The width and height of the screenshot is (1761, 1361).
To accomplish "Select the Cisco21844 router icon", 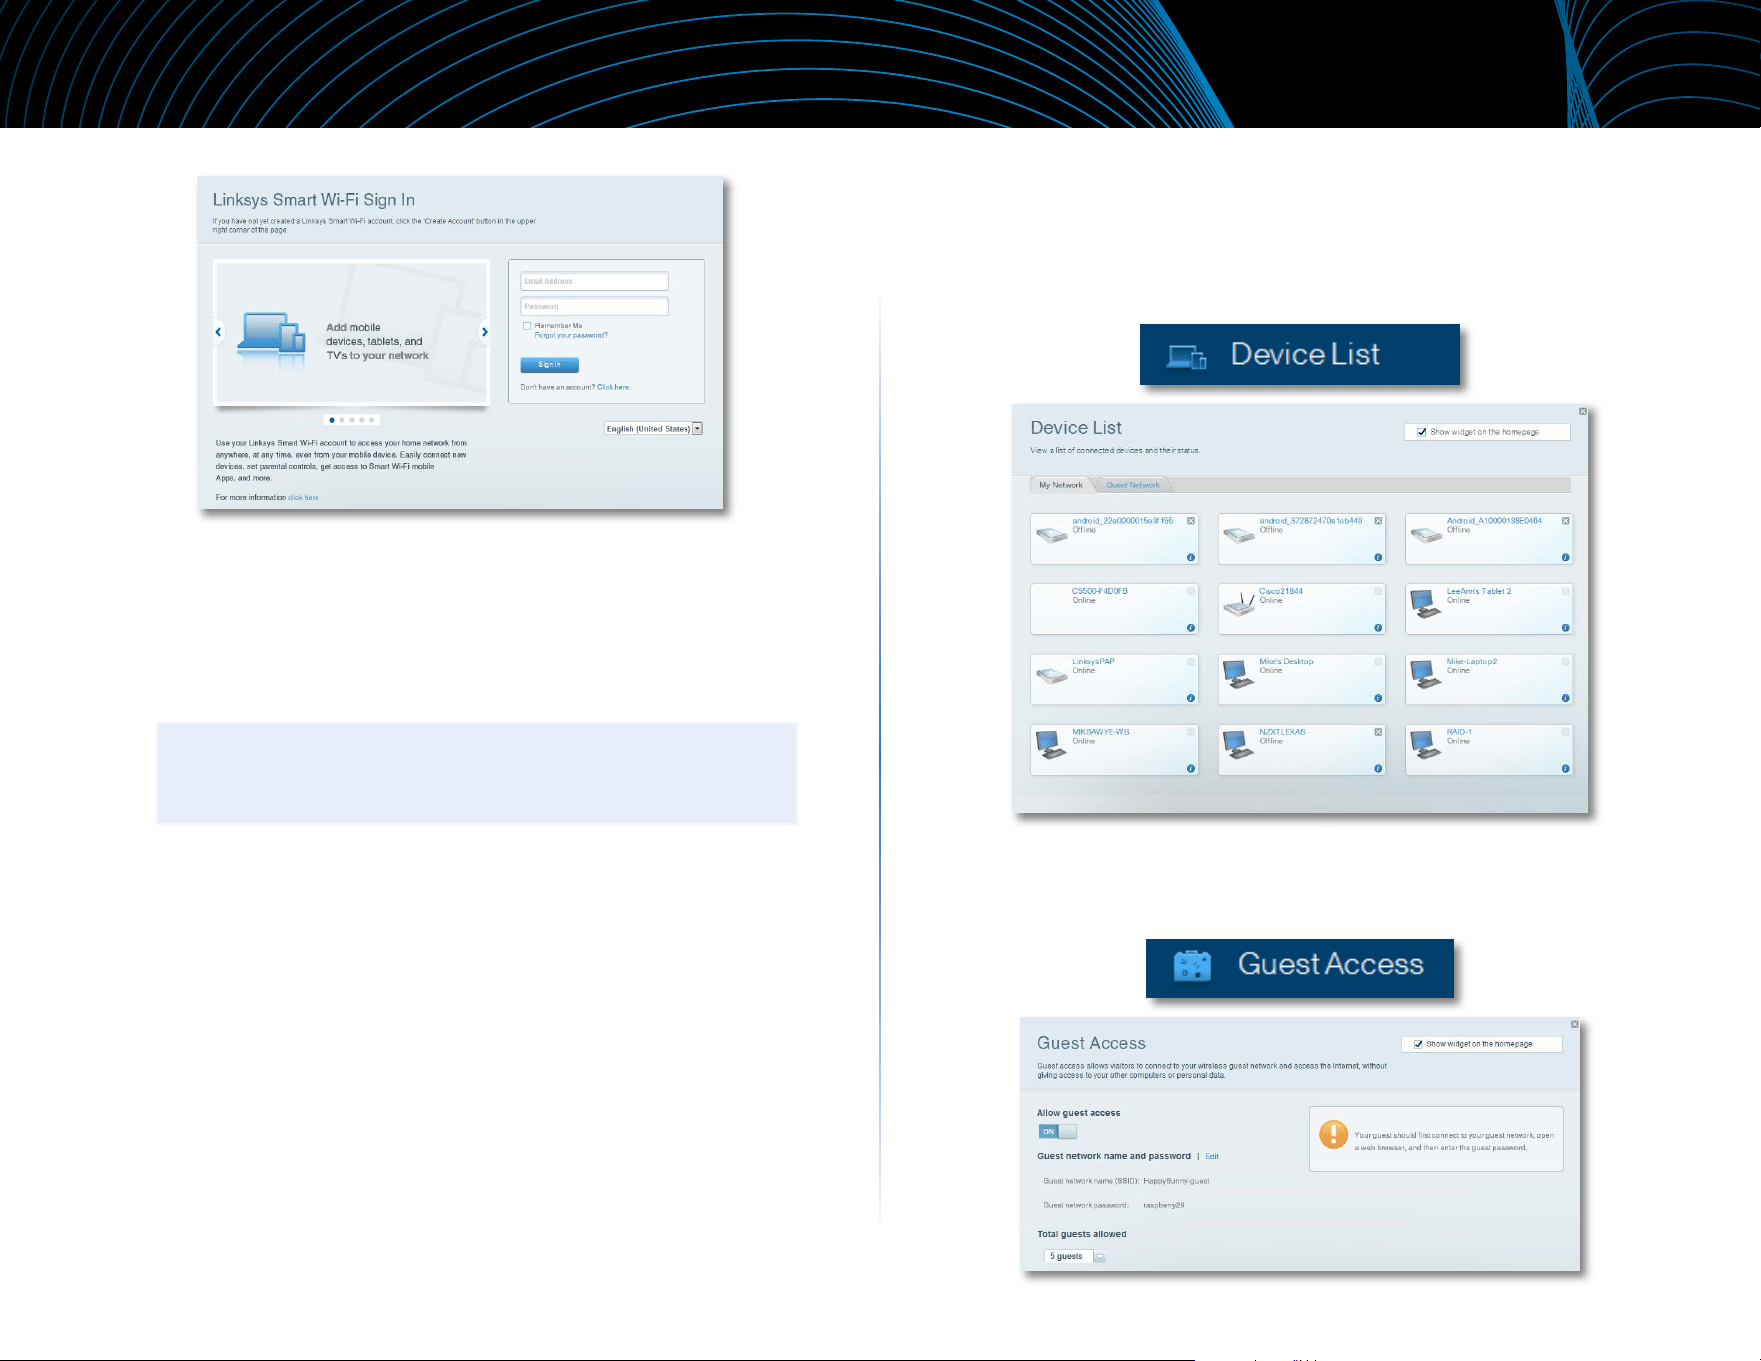I will click(1239, 604).
